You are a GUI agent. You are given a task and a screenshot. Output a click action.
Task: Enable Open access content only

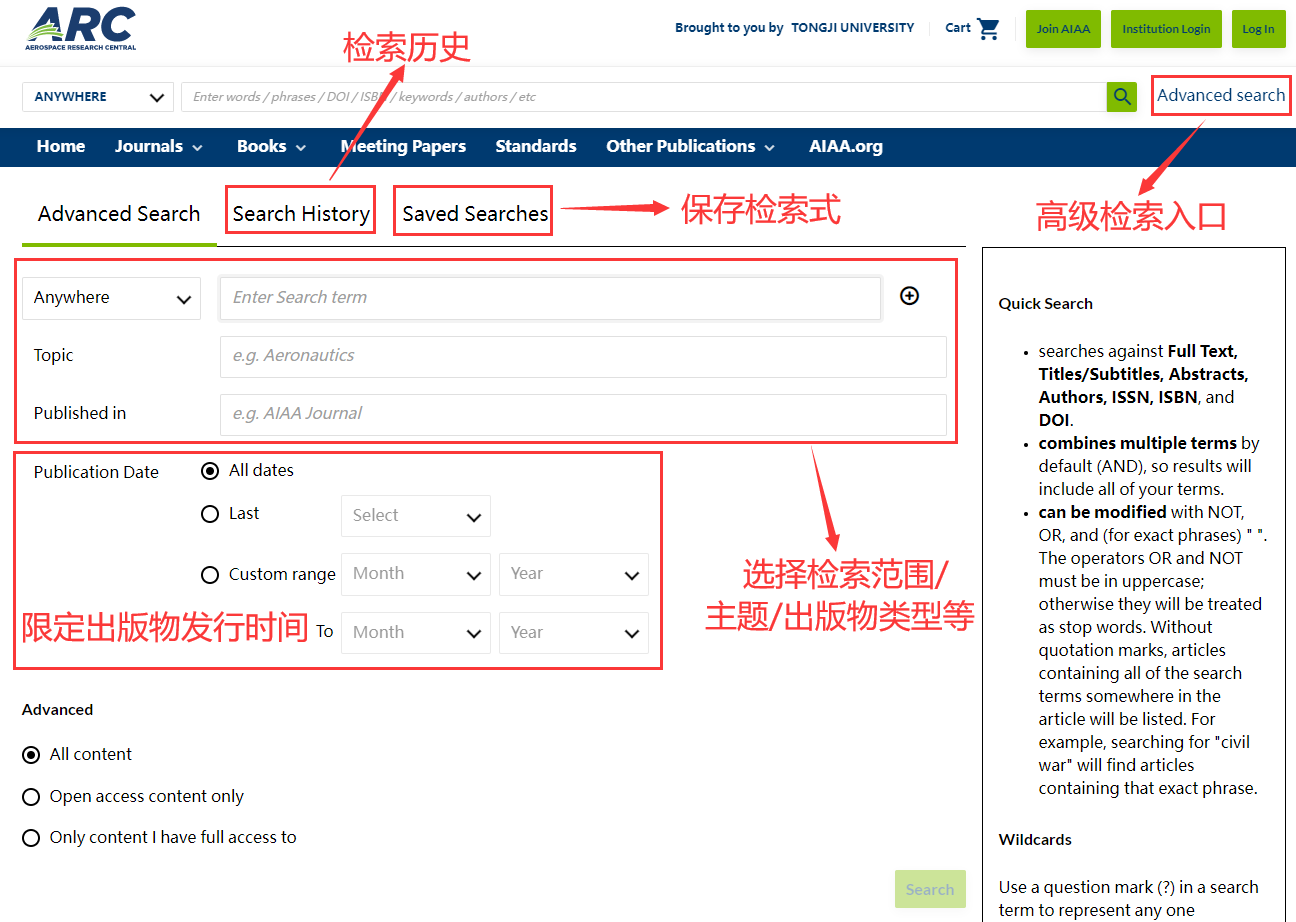[x=31, y=797]
